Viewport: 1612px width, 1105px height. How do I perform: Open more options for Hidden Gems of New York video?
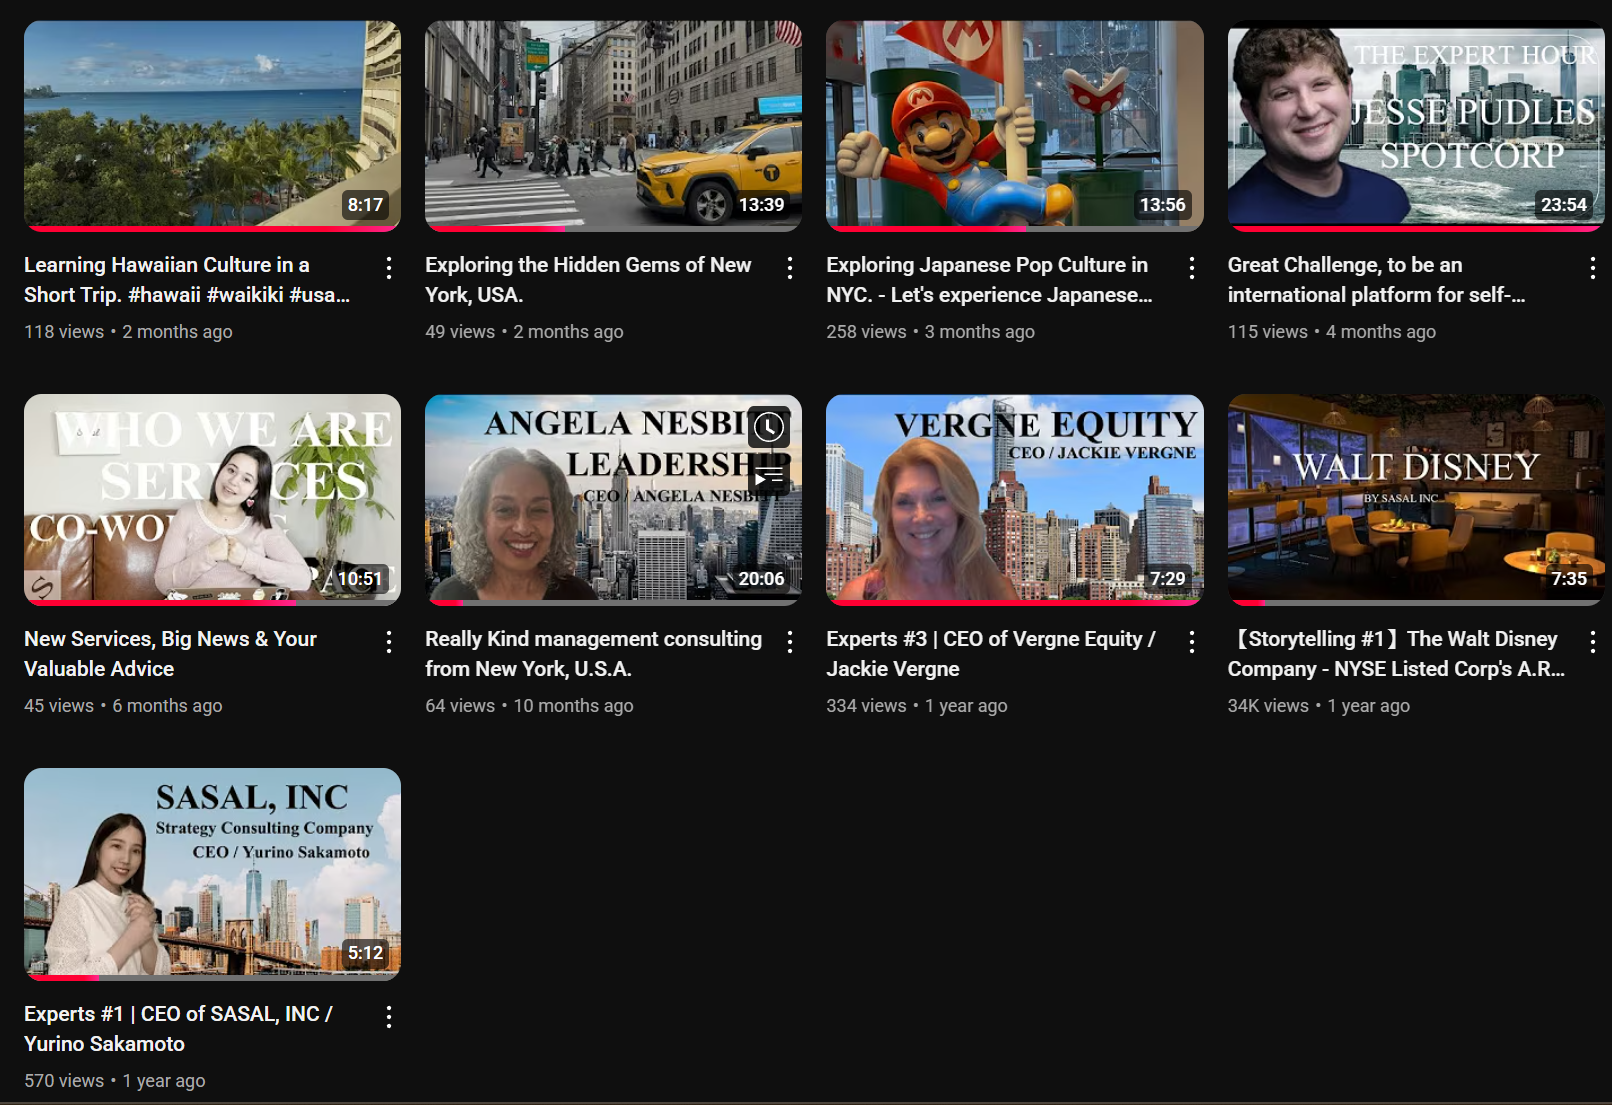tap(790, 267)
